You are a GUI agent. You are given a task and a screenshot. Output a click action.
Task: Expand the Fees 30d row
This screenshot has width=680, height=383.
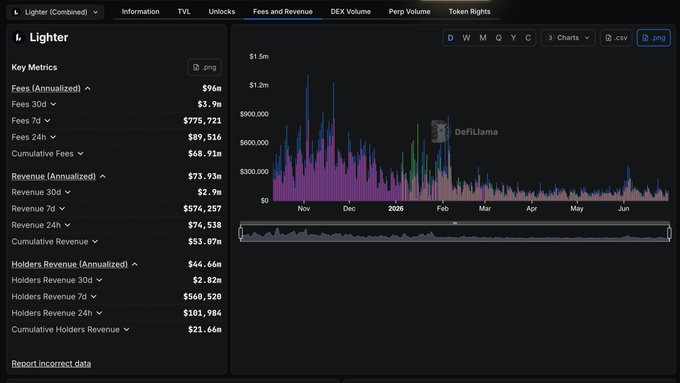pyautogui.click(x=53, y=105)
